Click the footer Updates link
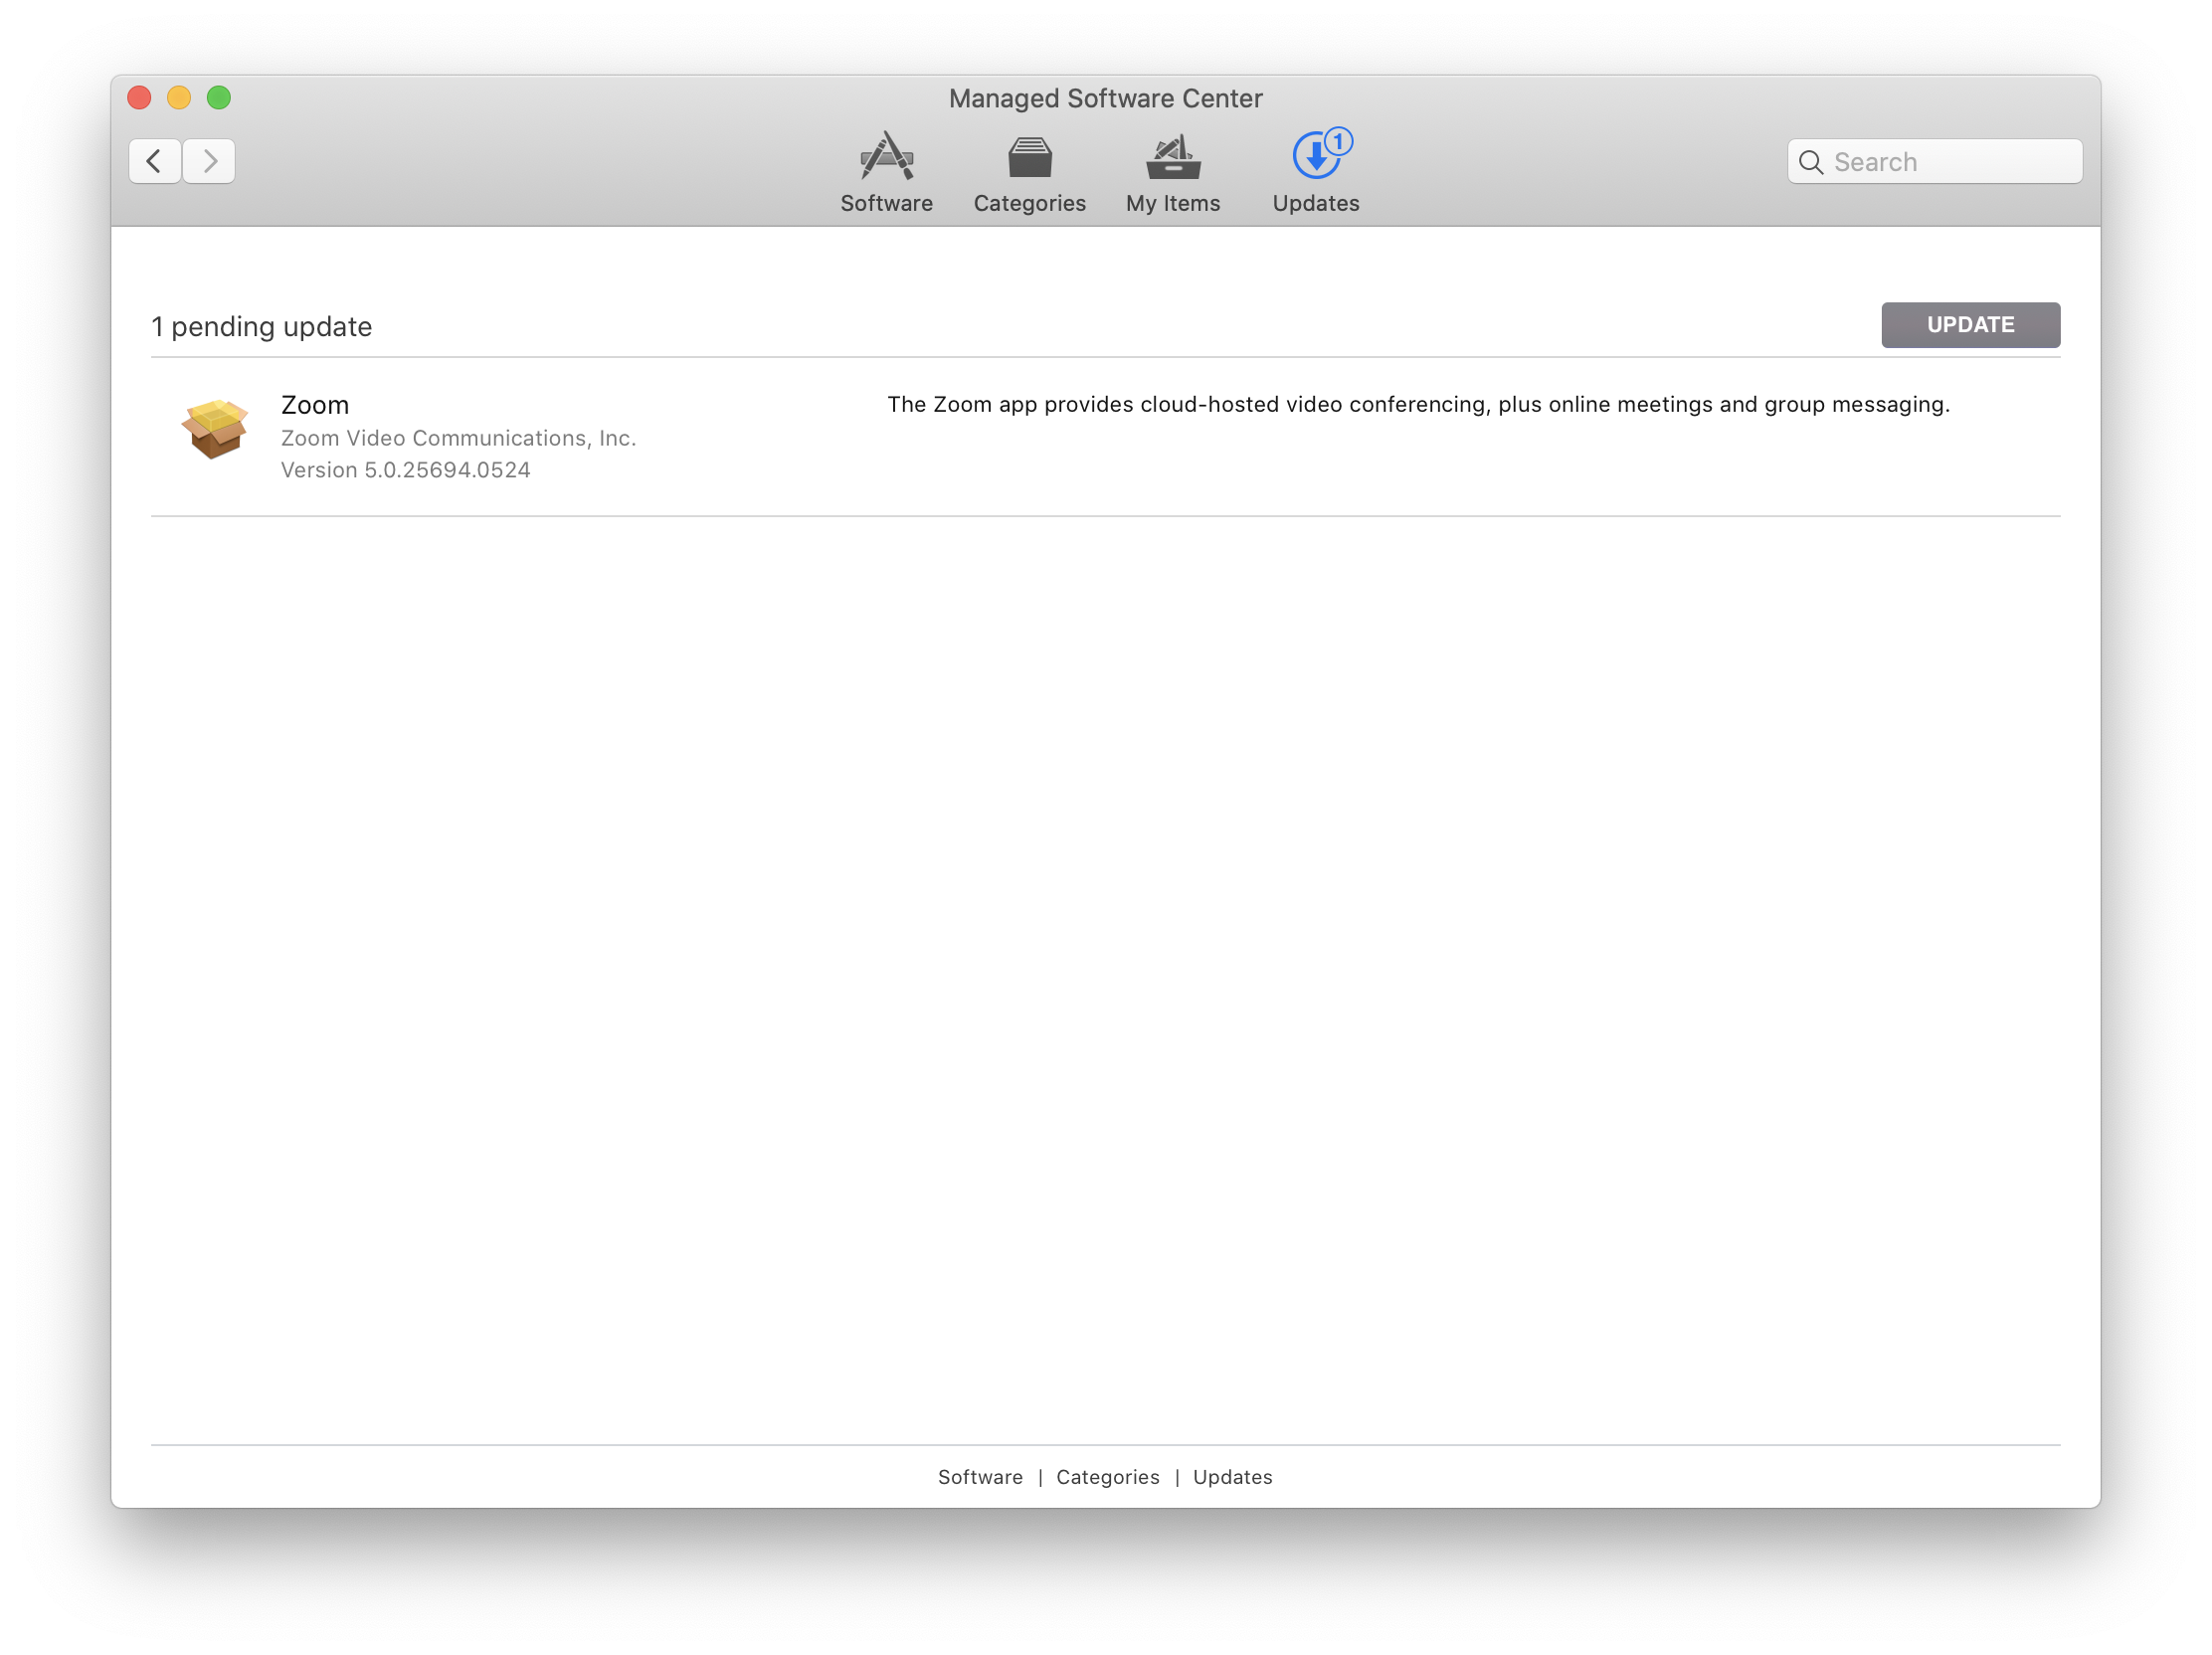 [1232, 1477]
